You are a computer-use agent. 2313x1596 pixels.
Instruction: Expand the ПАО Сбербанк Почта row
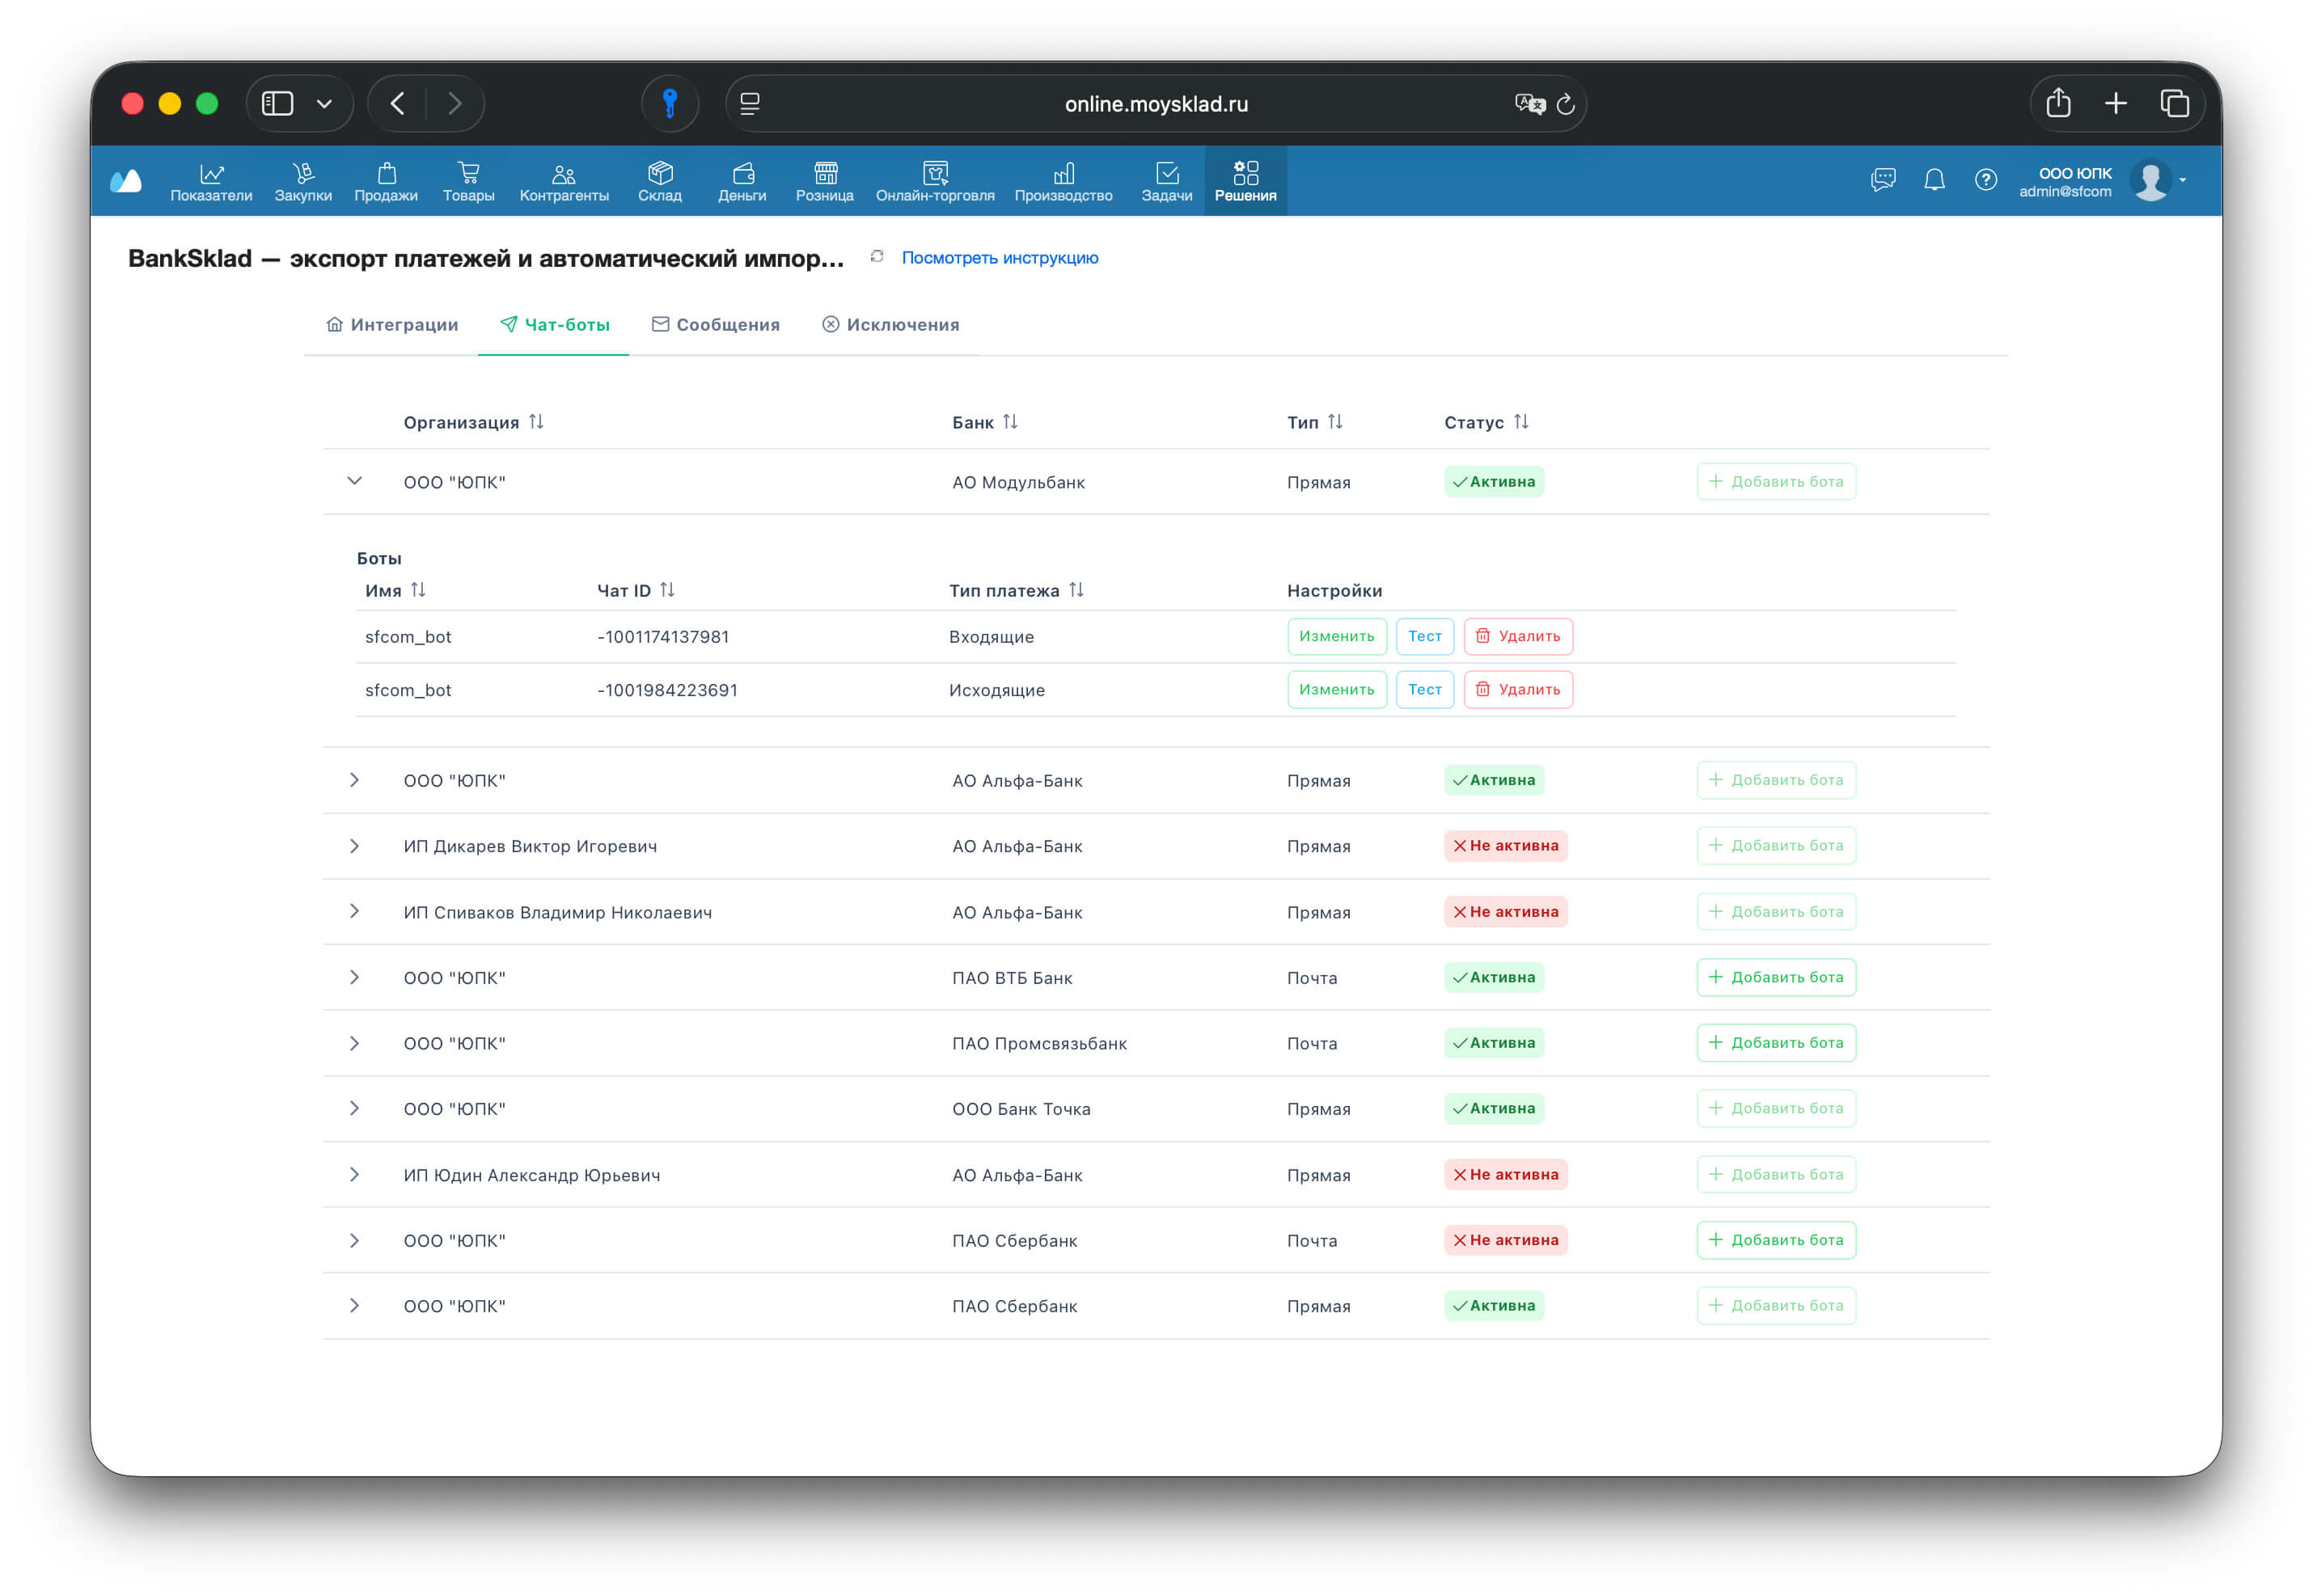(x=354, y=1240)
